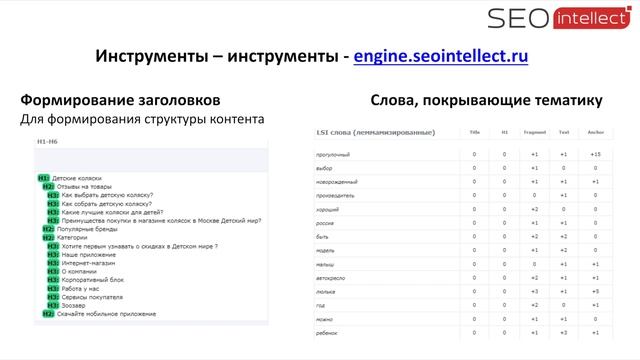Viewport: 640px width, 360px height.
Task: Select the LSI word 'хороший'
Action: pyautogui.click(x=327, y=209)
